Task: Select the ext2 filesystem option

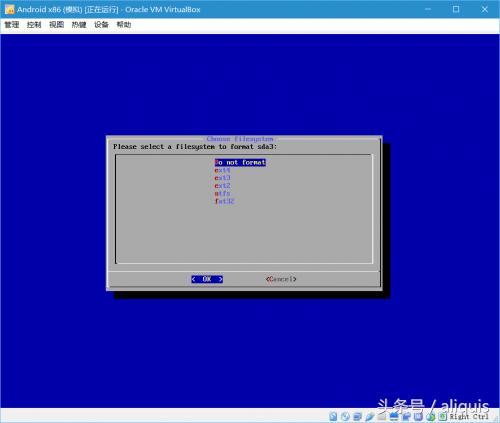Action: pos(223,186)
